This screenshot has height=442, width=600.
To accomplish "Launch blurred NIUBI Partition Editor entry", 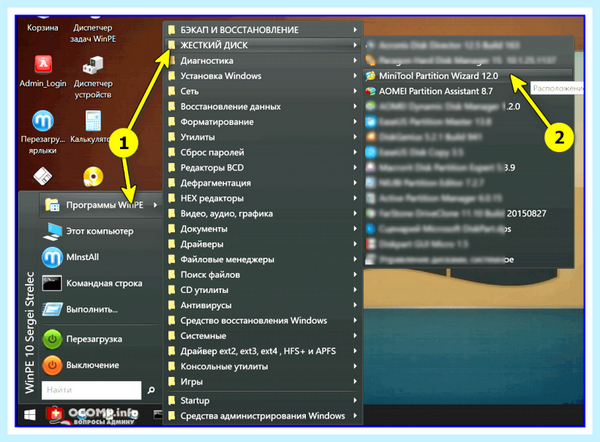I will click(468, 183).
